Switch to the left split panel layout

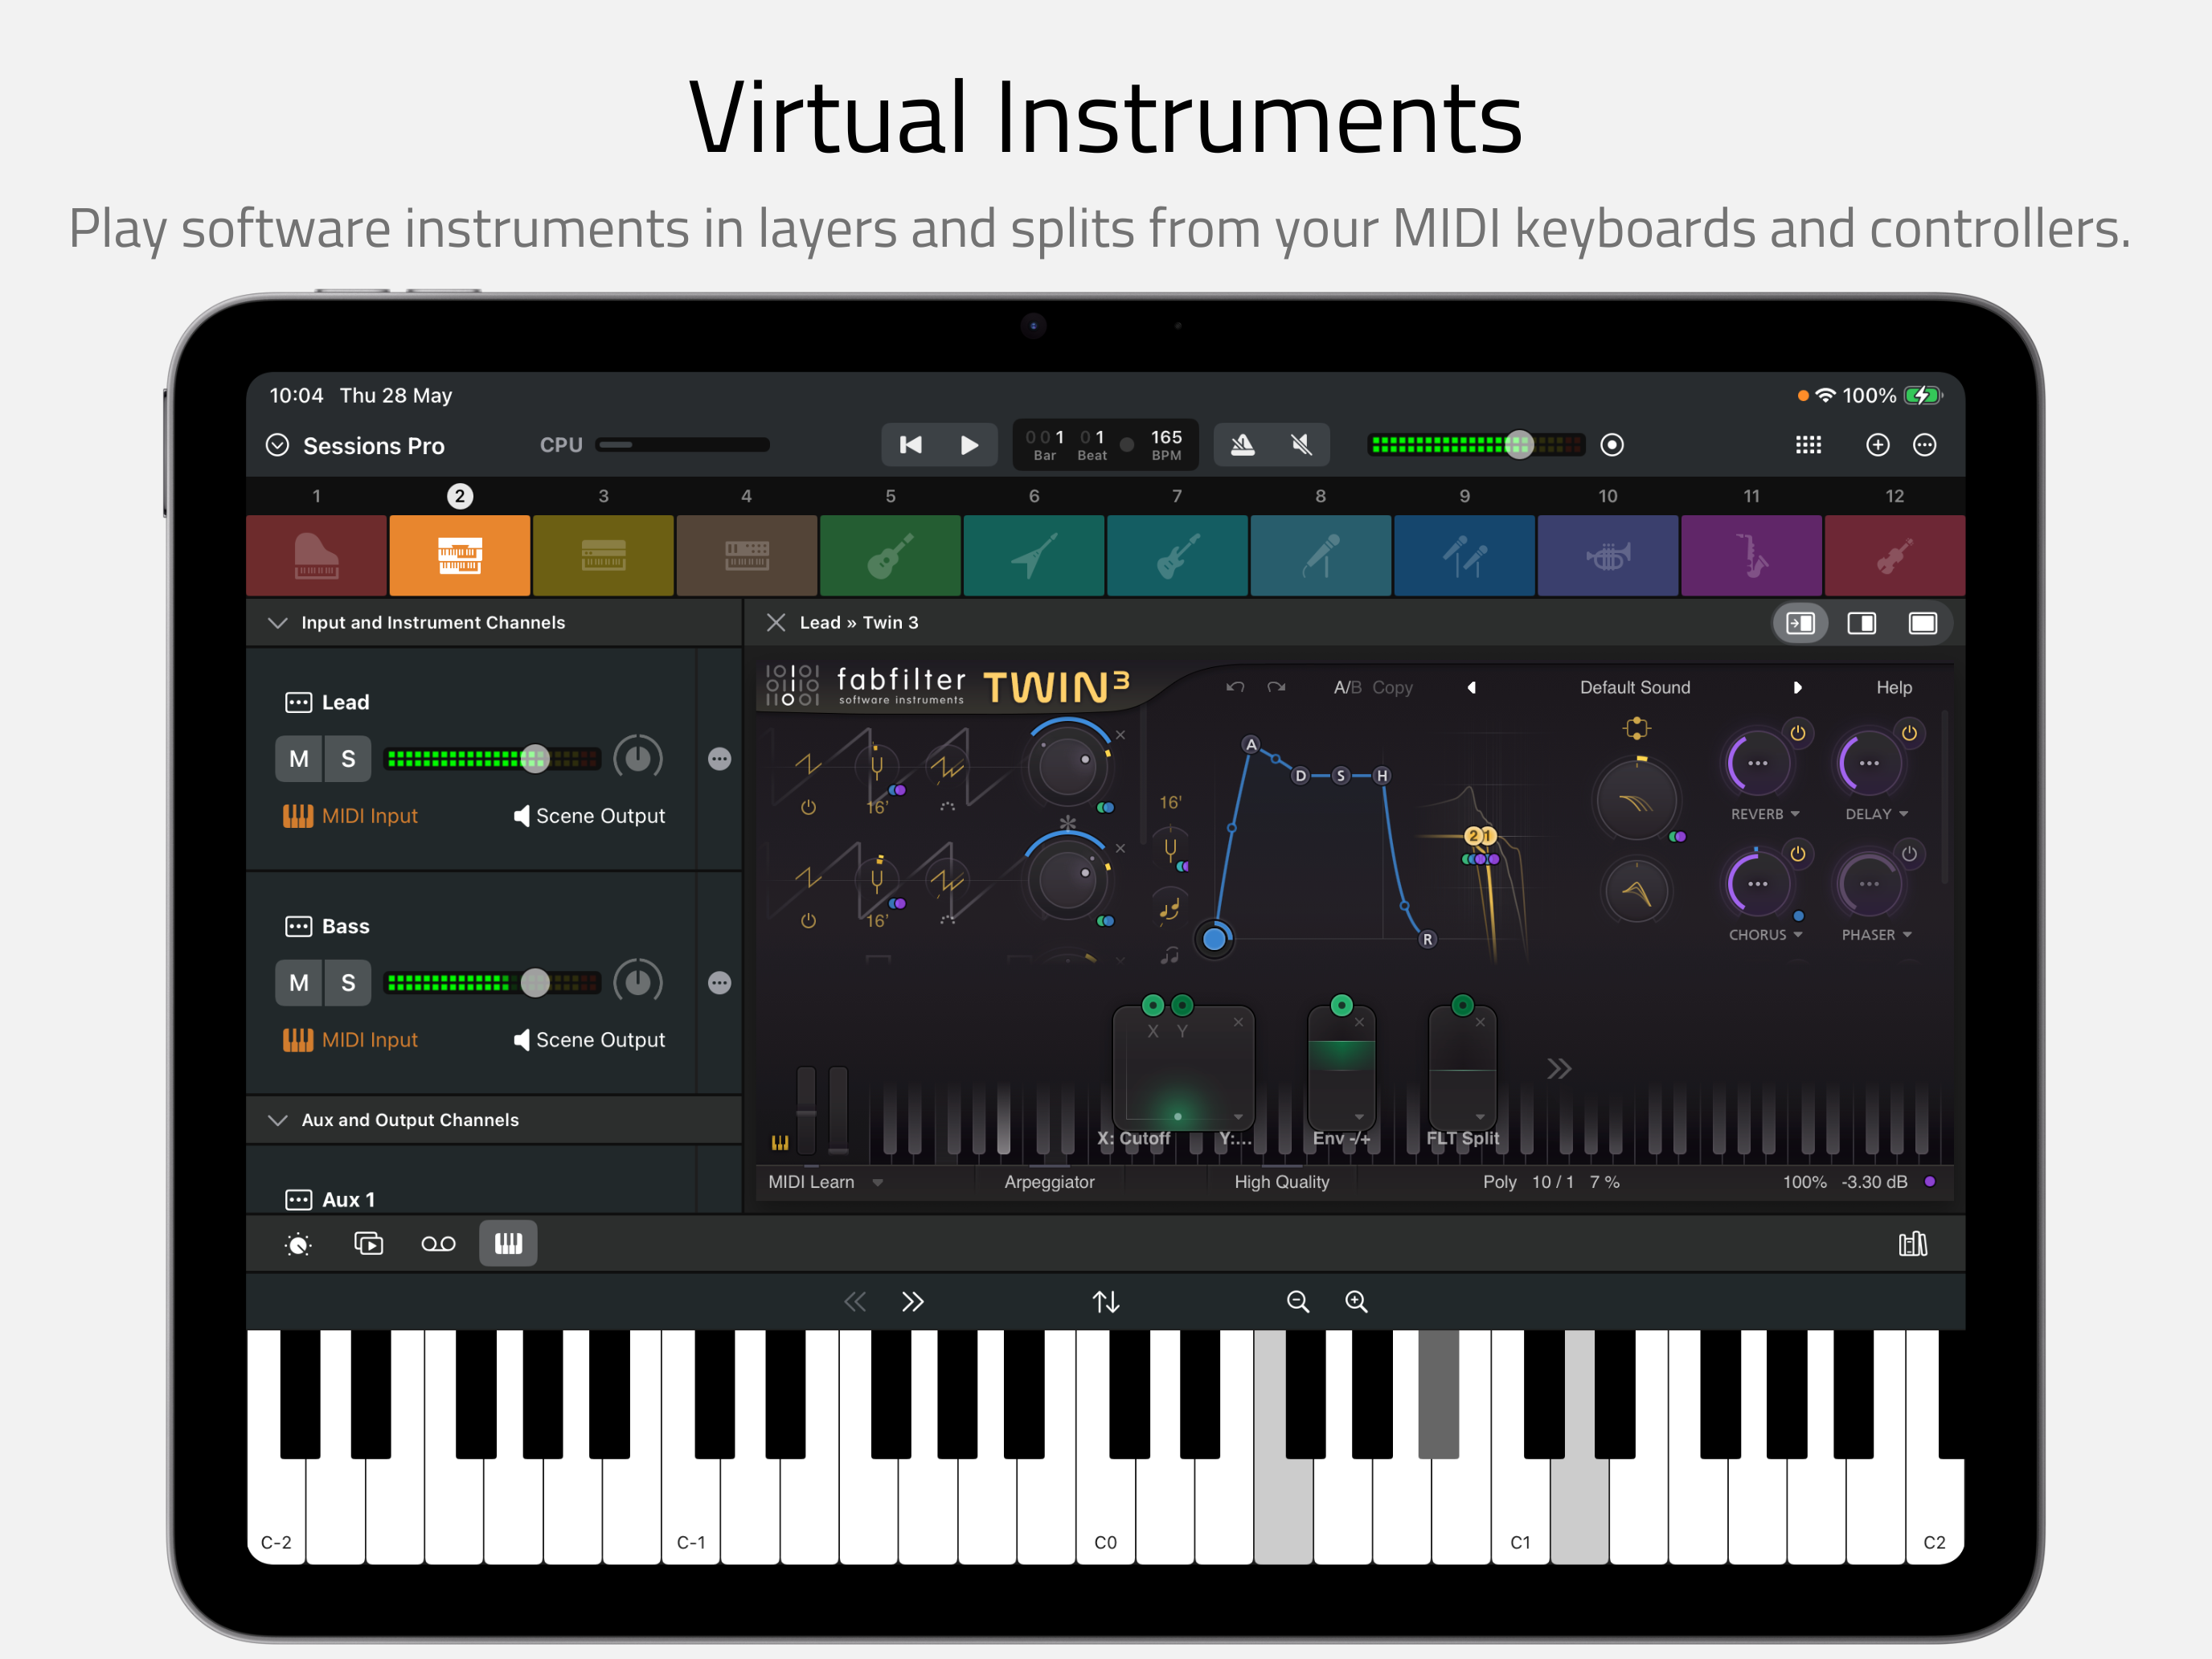click(x=1800, y=623)
